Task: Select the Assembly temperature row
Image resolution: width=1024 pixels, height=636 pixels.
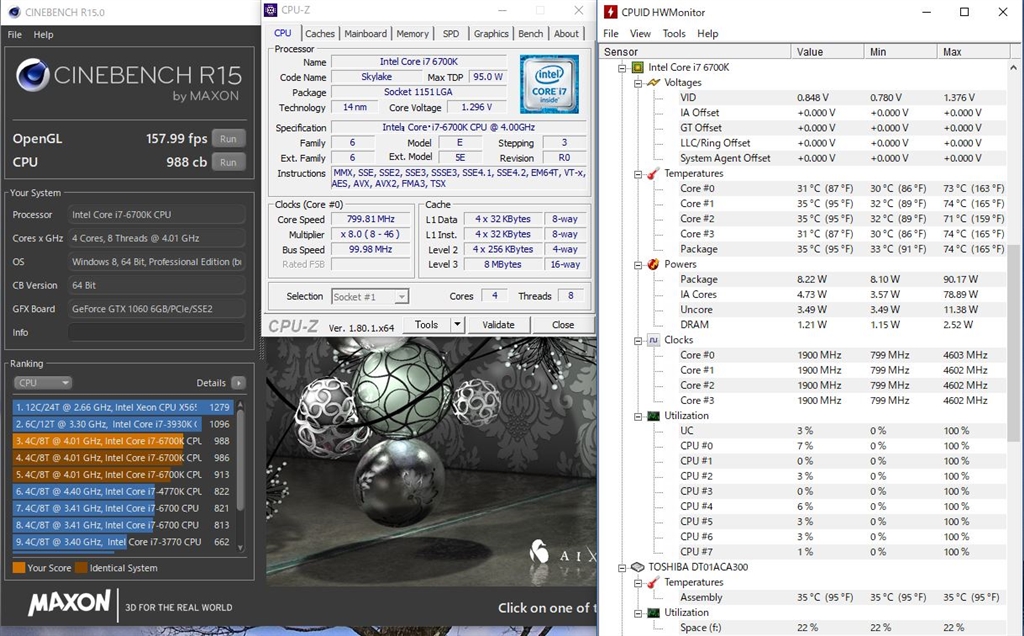Action: coord(842,597)
